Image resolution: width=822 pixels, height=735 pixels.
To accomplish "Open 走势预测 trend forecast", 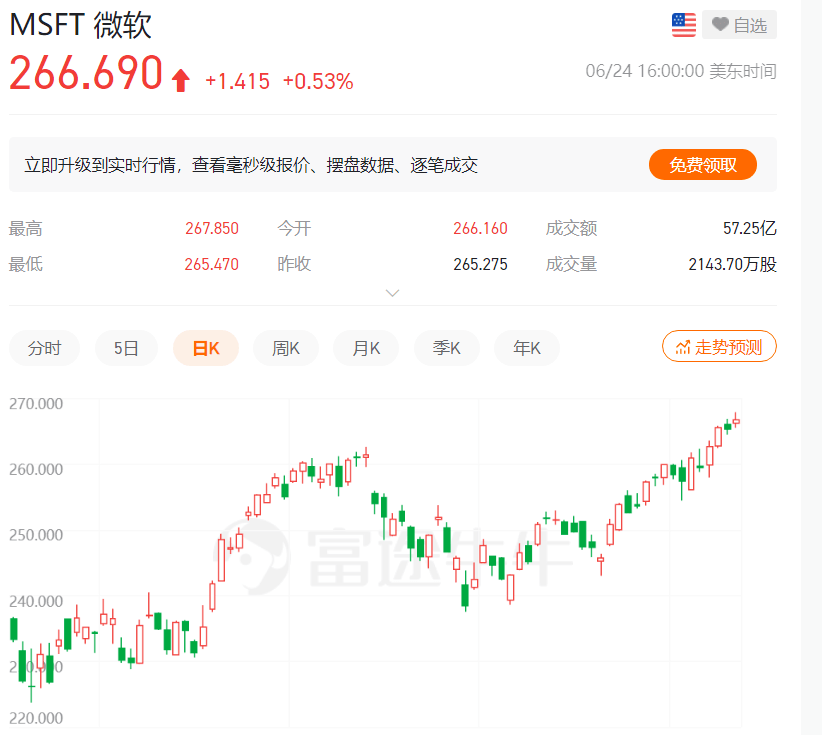I will point(719,346).
